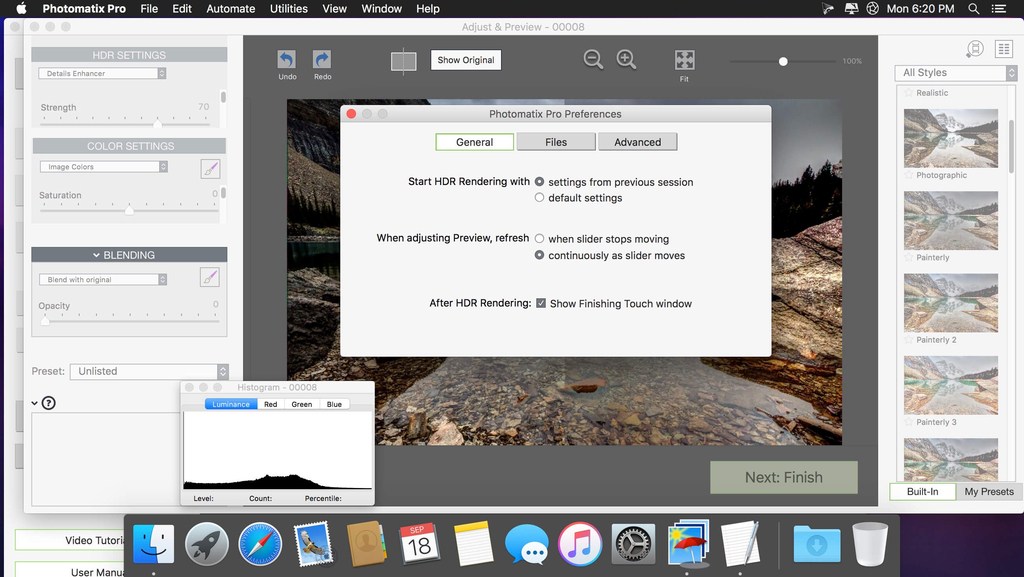
Task: Click the Blending brush icon
Action: 210,277
